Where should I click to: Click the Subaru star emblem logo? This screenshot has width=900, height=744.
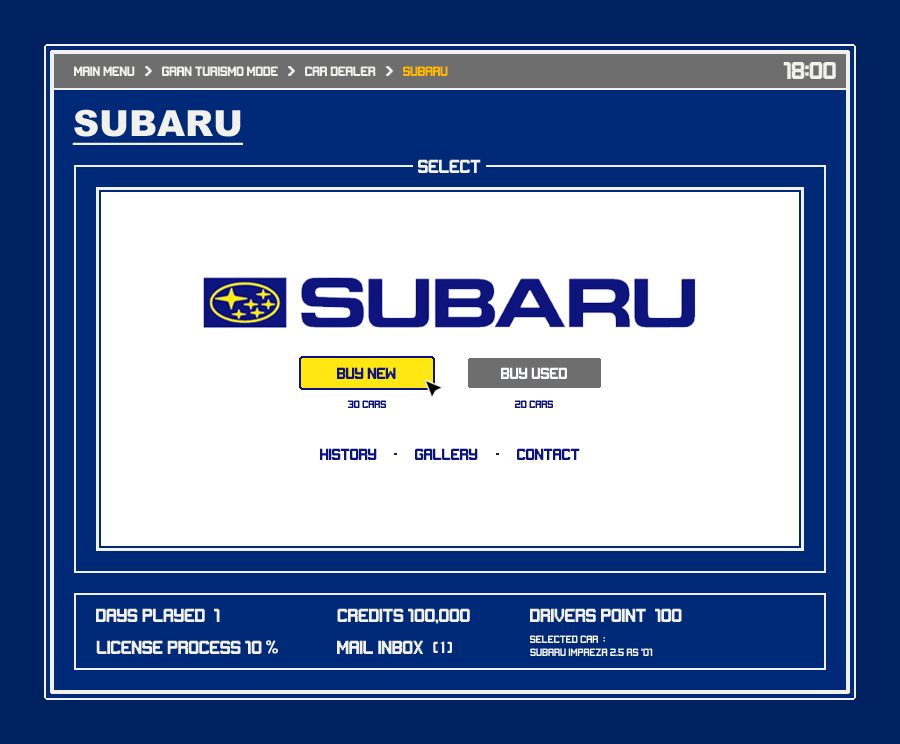[x=245, y=303]
